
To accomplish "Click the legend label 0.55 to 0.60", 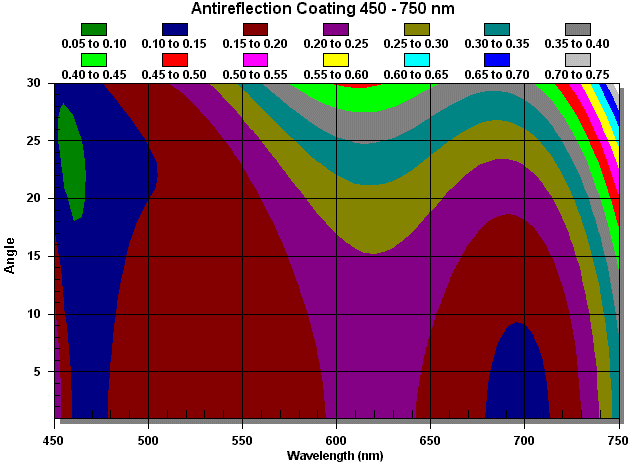I will tap(336, 75).
